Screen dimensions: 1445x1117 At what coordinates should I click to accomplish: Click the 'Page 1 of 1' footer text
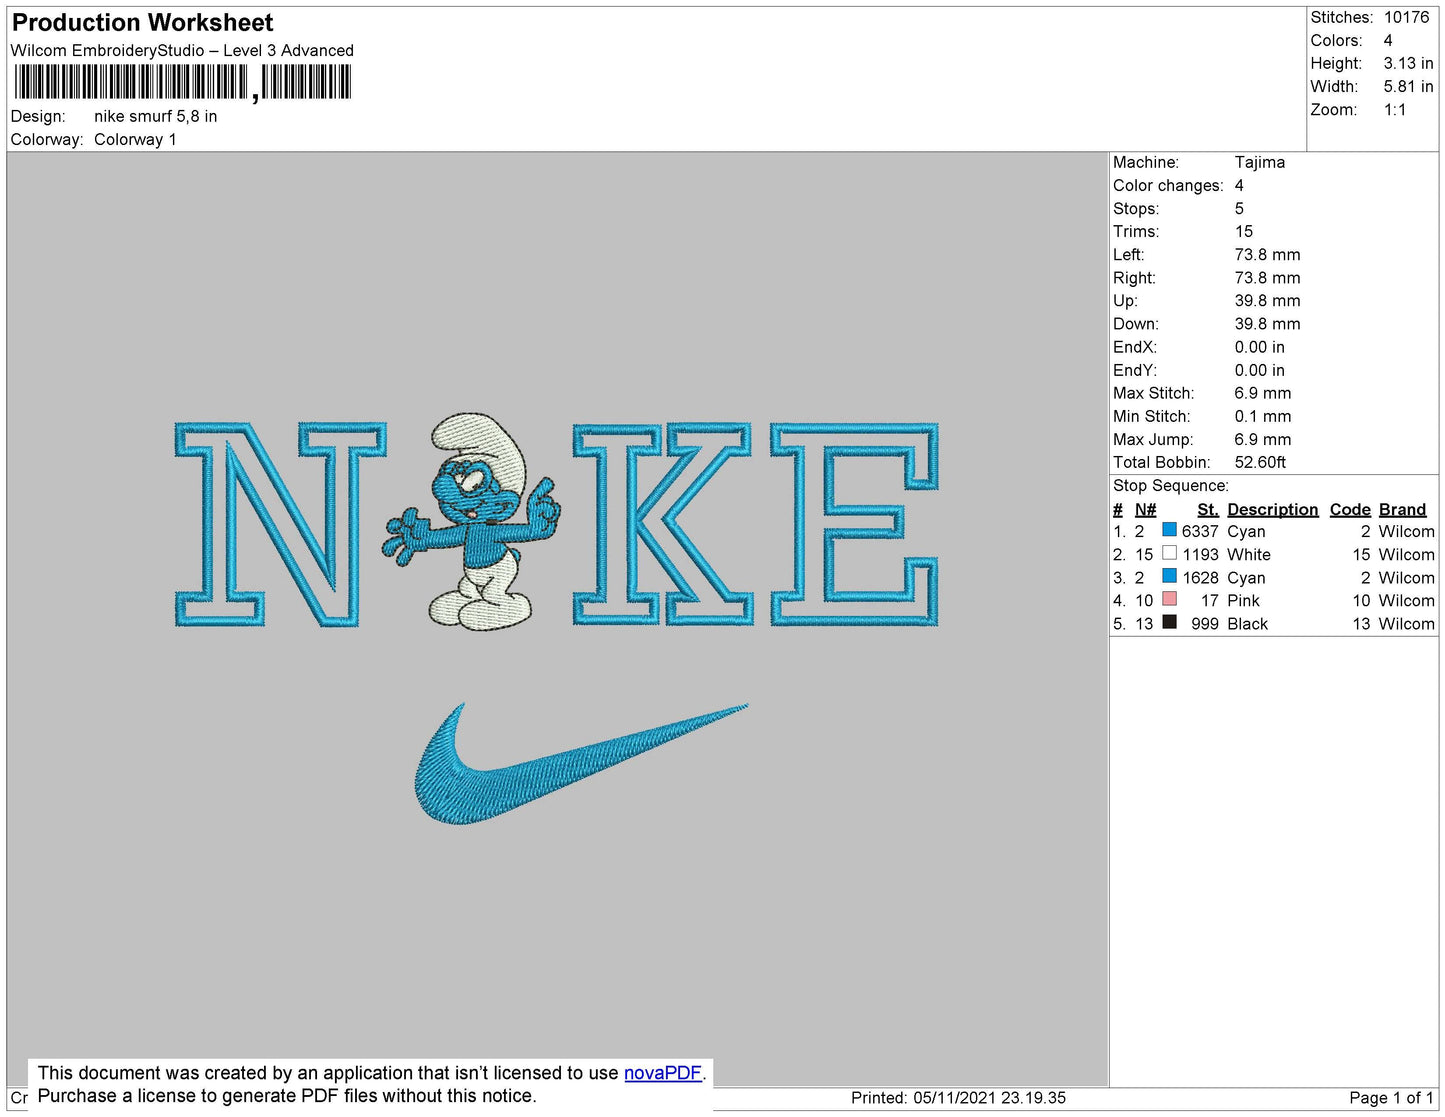click(x=1391, y=1097)
